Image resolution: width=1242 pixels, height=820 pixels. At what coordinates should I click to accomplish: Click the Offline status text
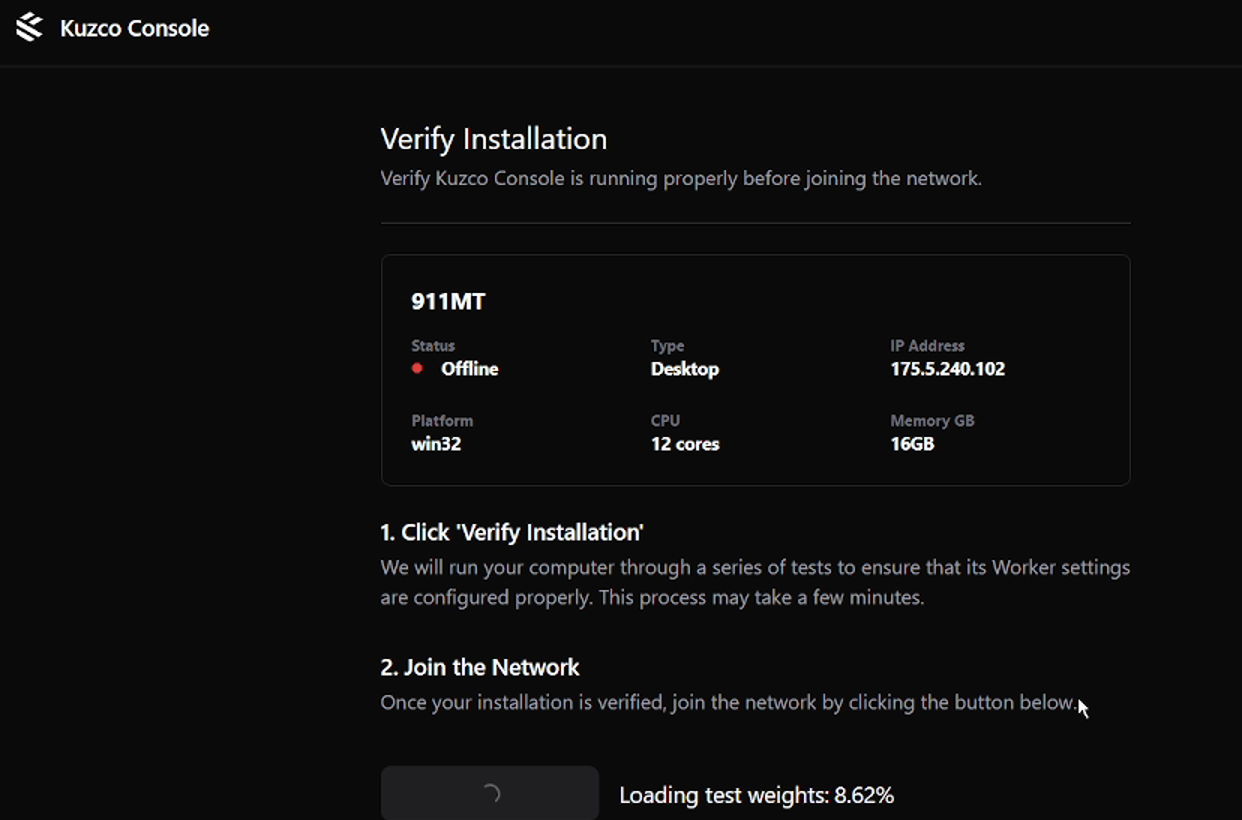(x=470, y=369)
